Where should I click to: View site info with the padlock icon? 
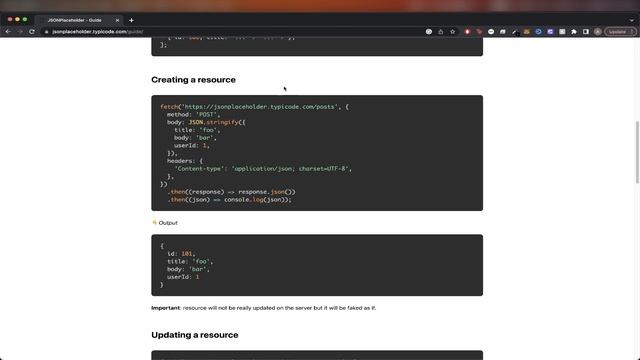(47, 31)
